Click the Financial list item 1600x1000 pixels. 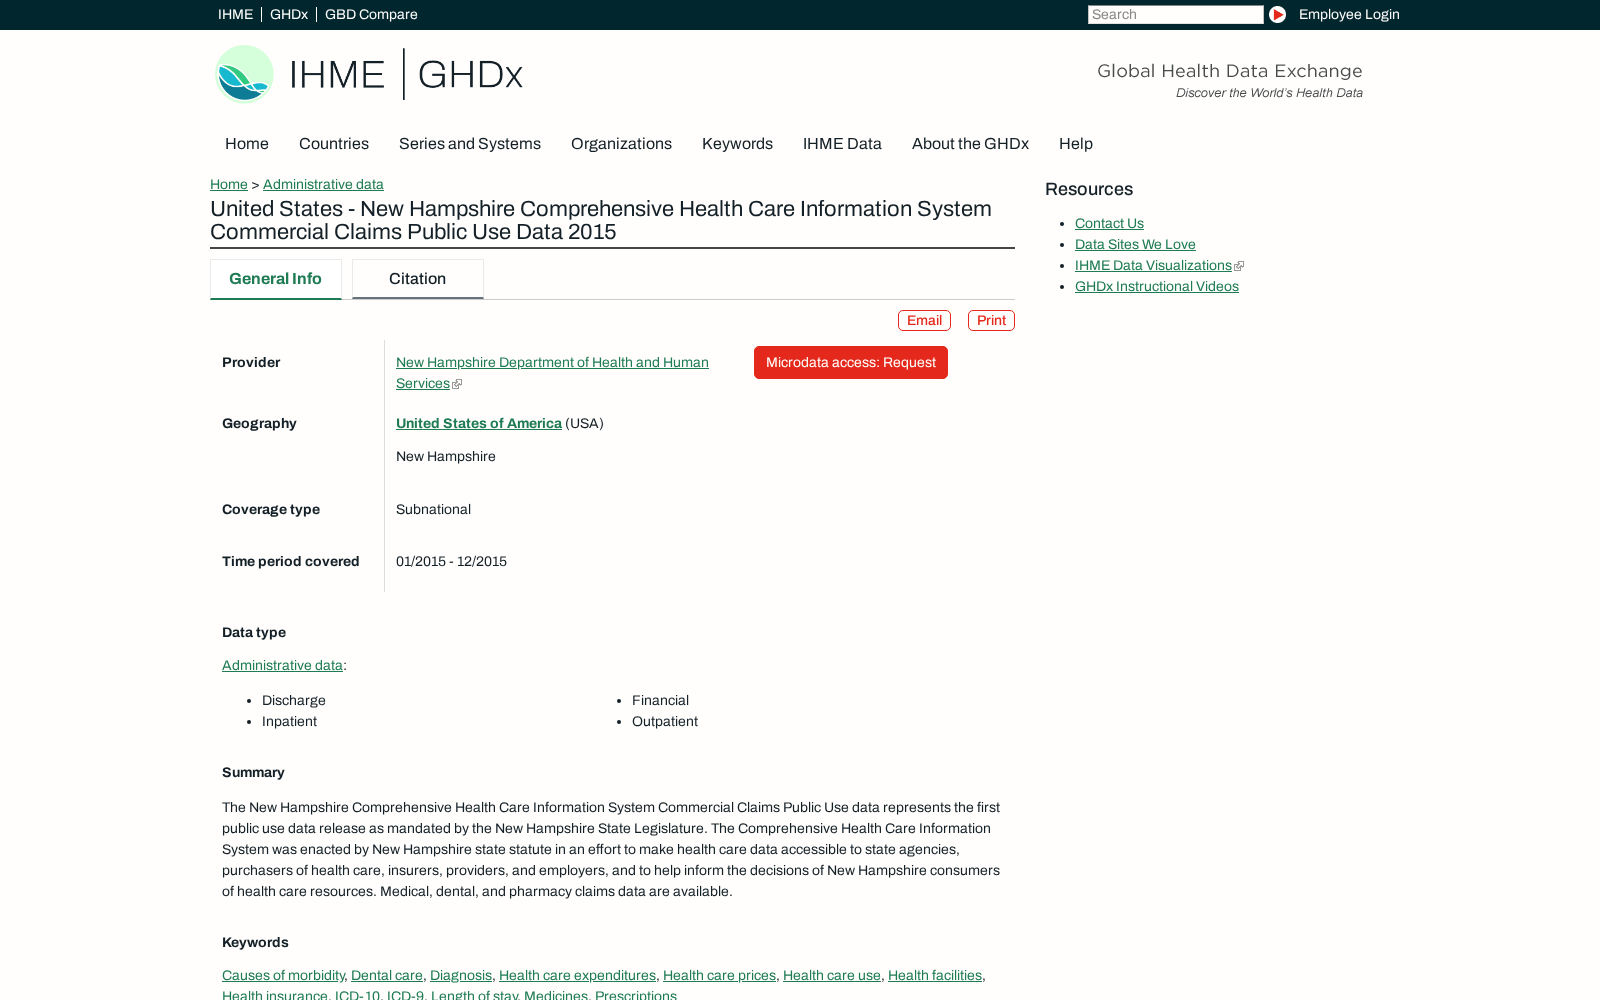[x=660, y=700]
